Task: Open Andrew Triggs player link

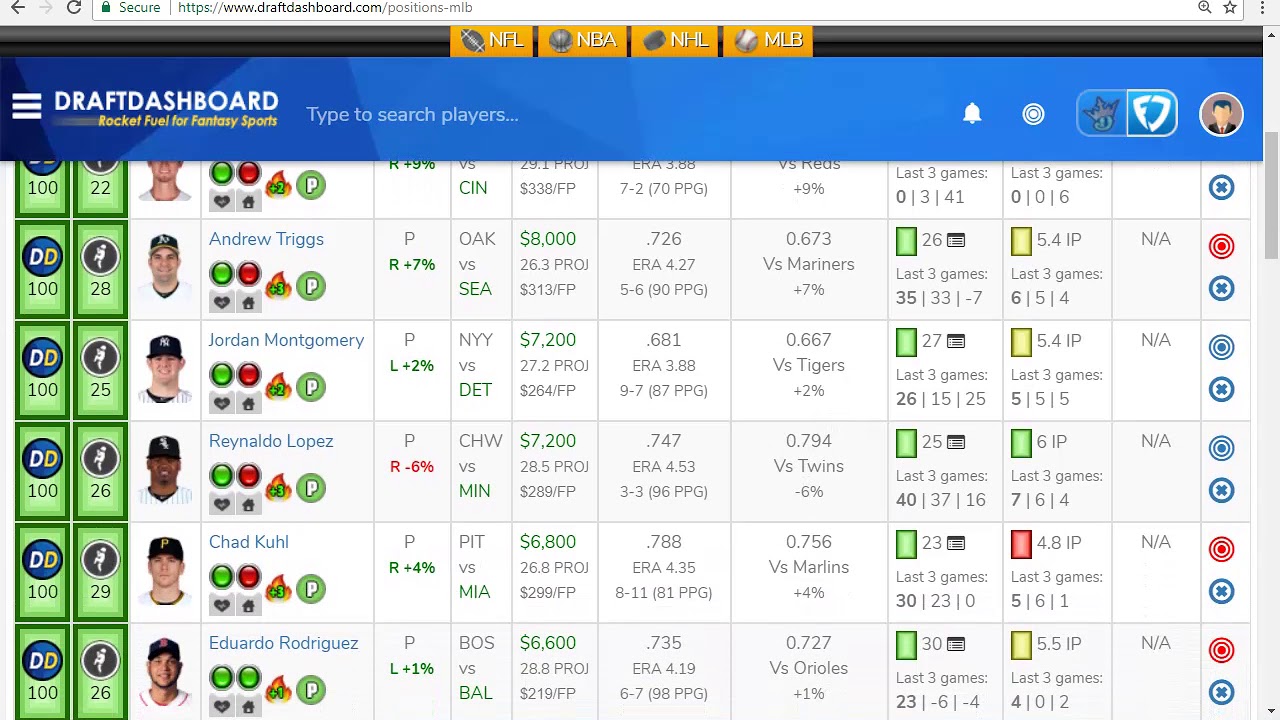Action: click(266, 239)
